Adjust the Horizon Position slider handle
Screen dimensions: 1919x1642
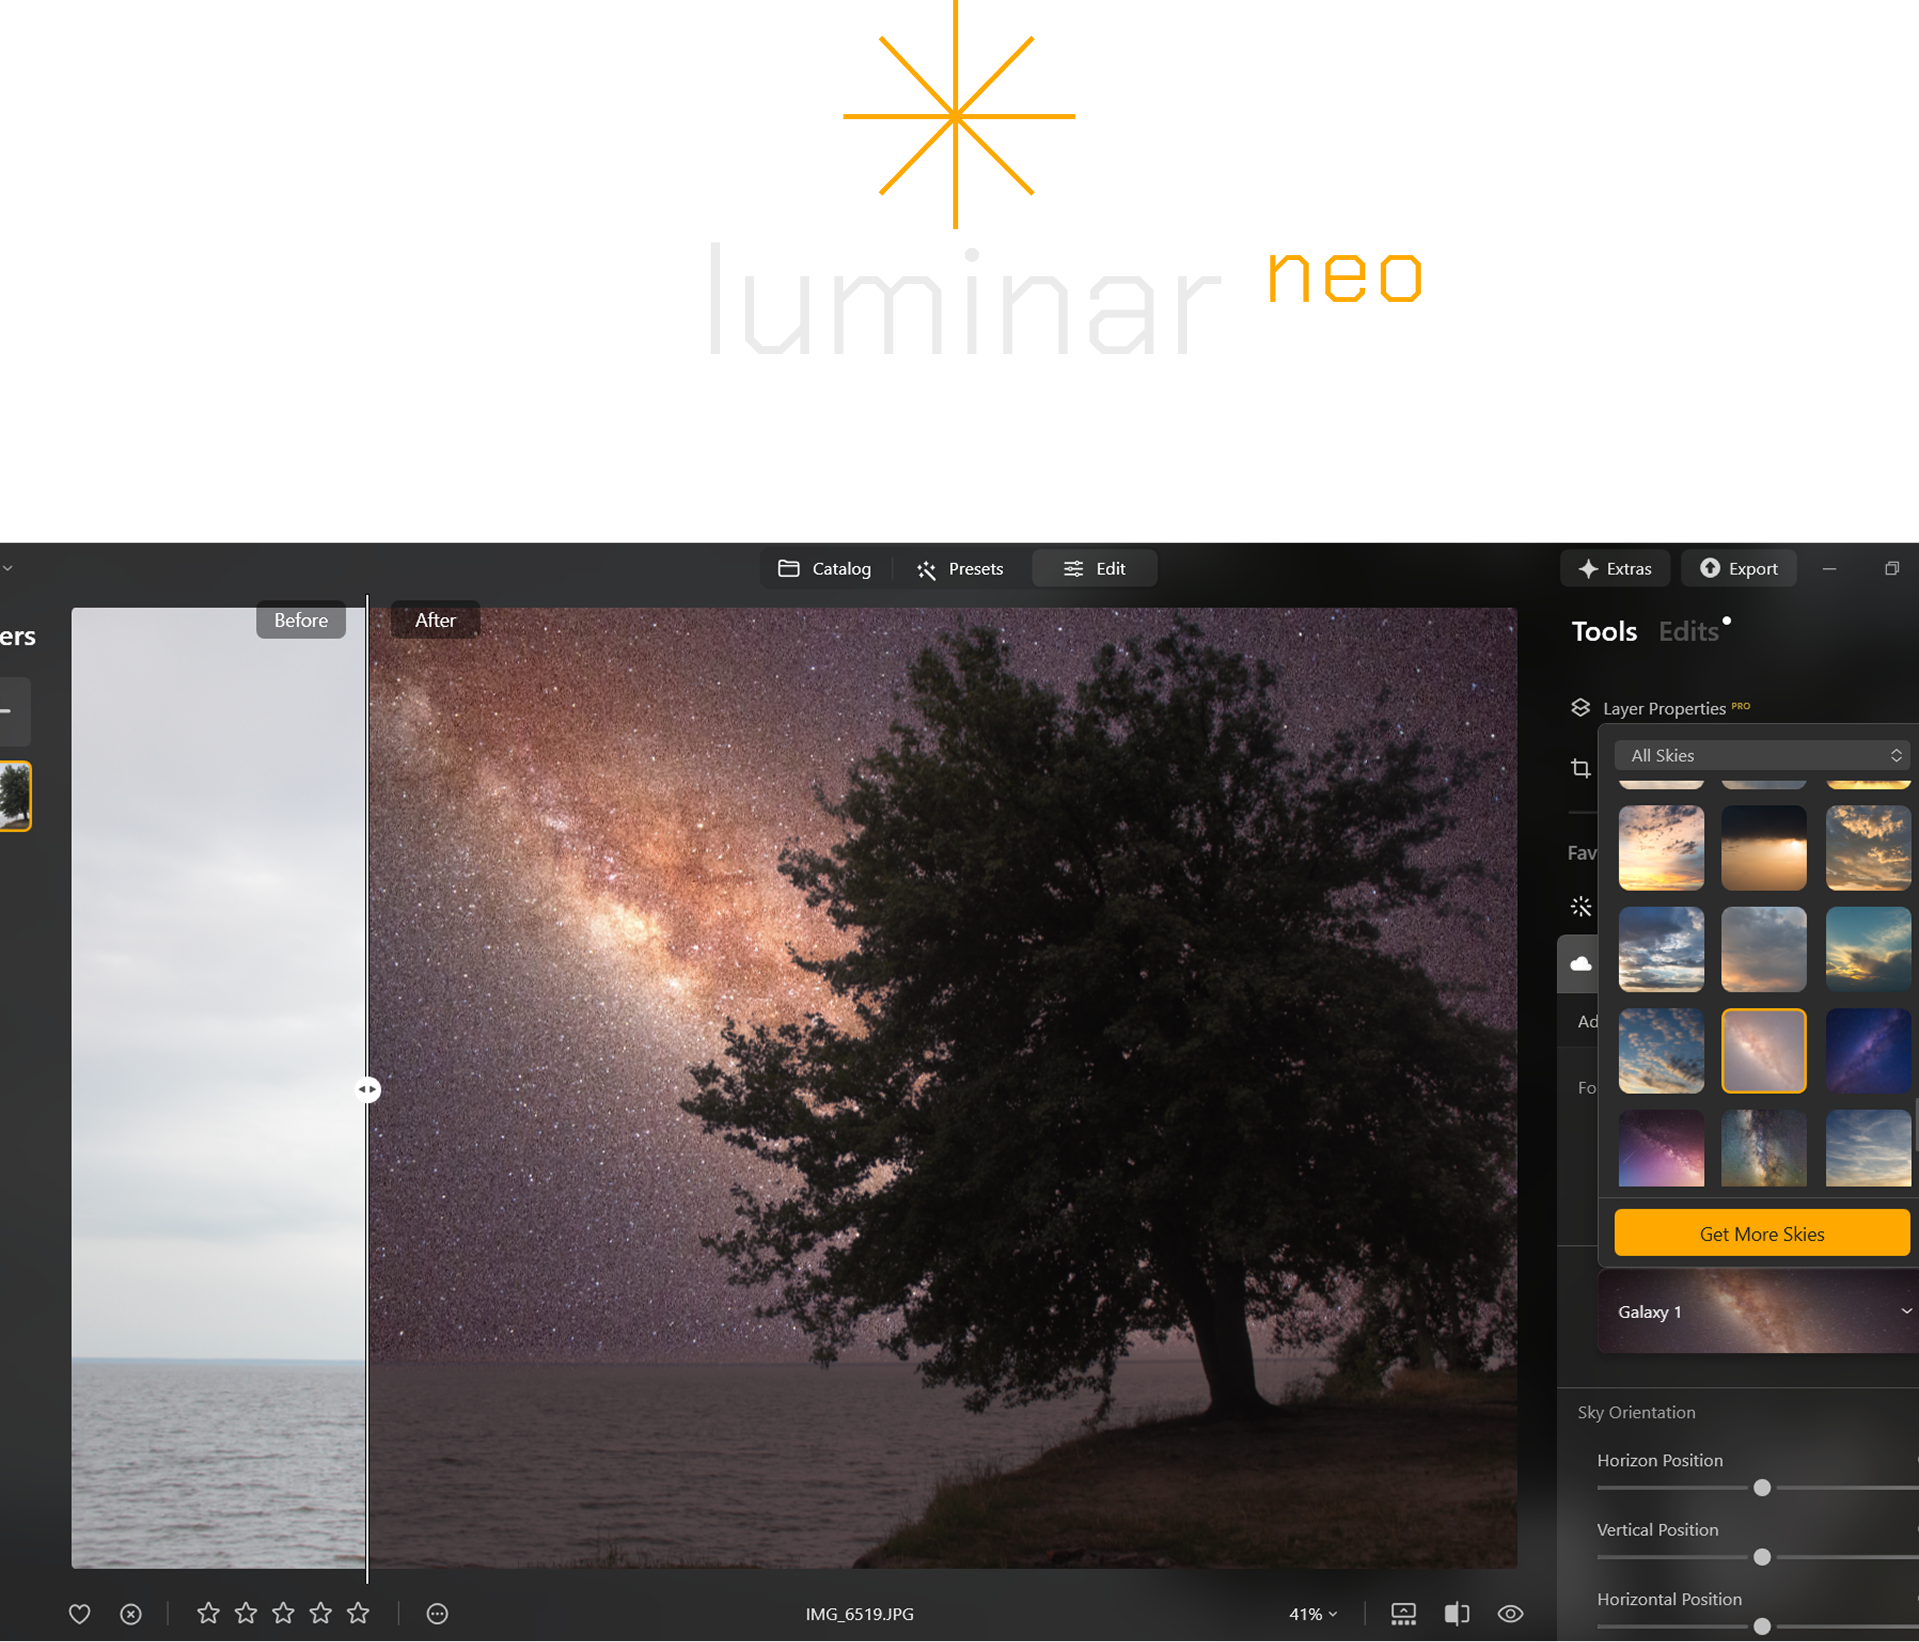pos(1762,1488)
